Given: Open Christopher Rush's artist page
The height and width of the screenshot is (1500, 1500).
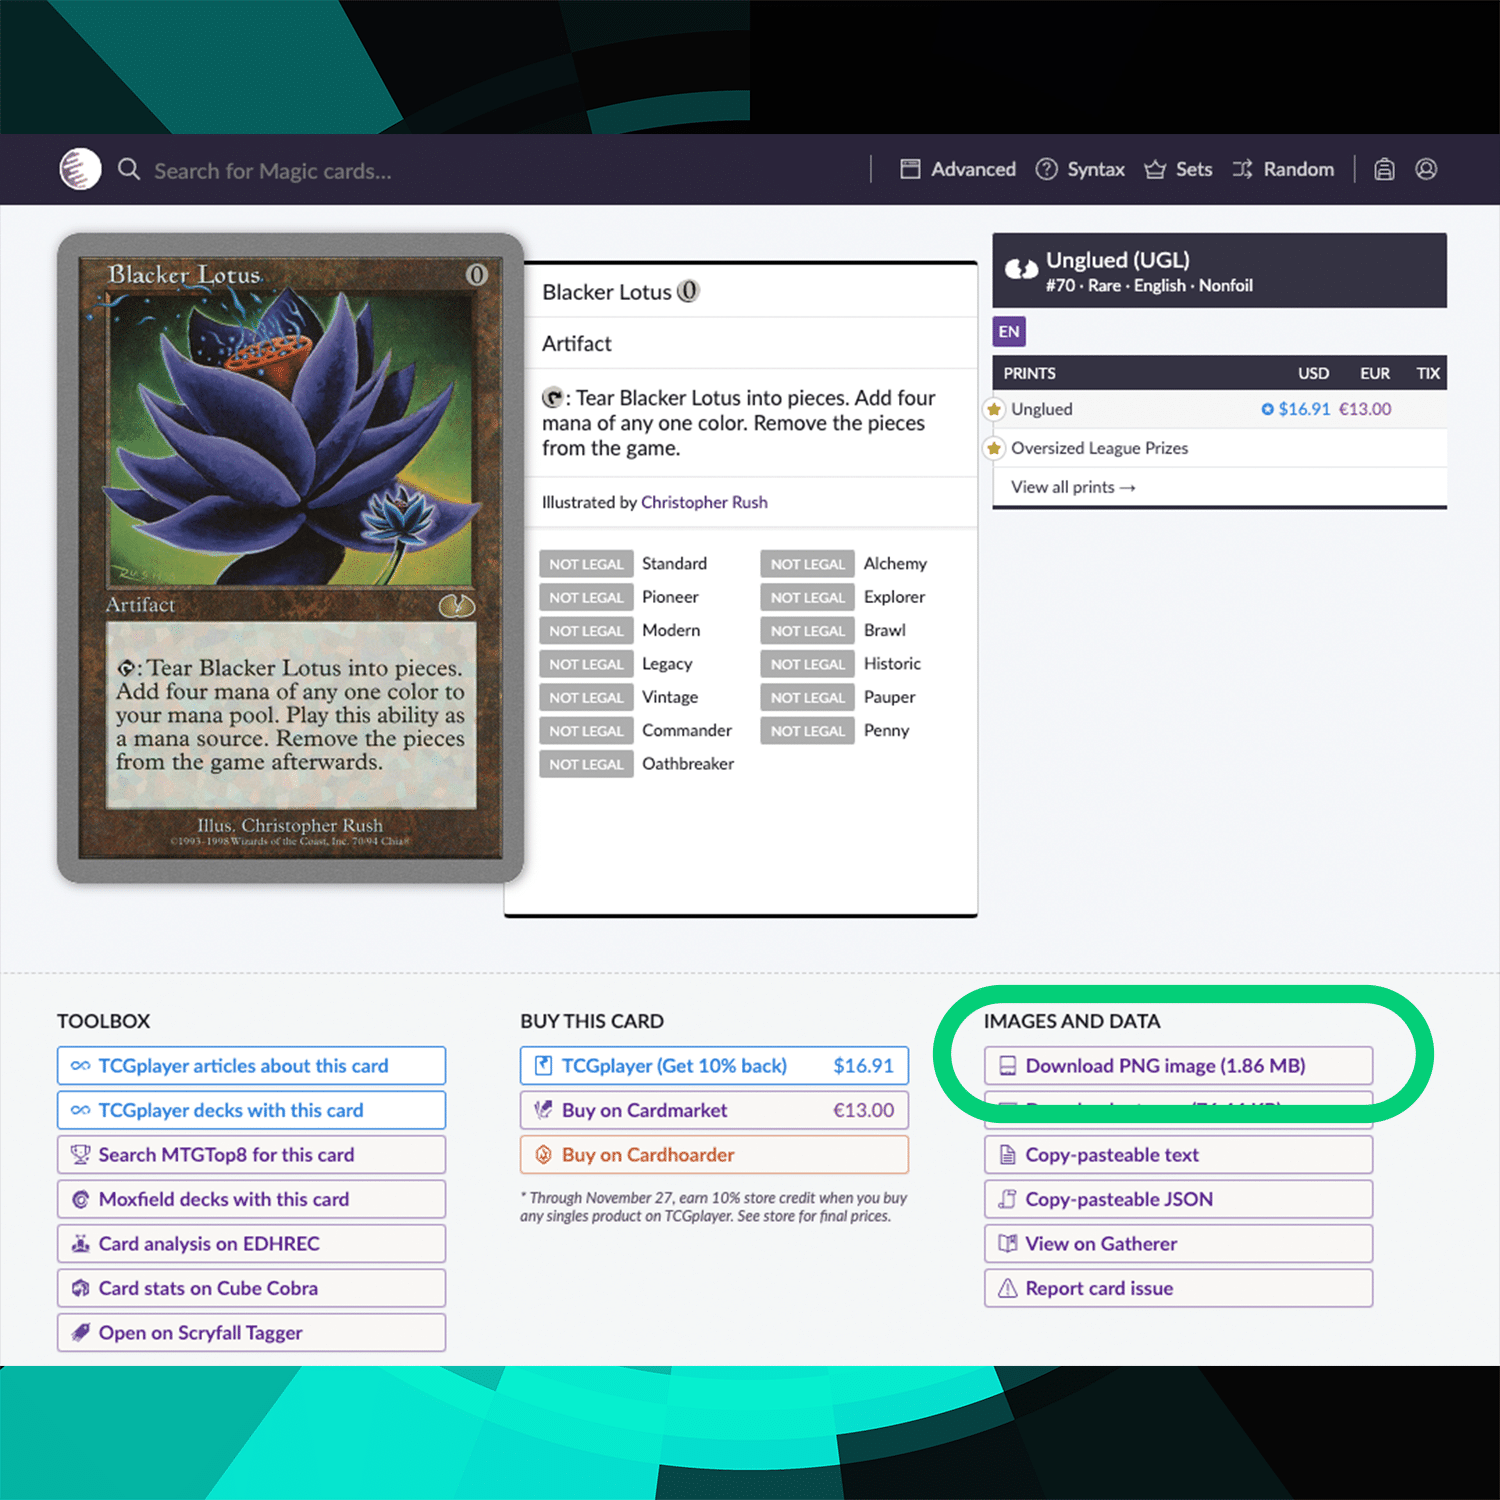Looking at the screenshot, I should pos(704,502).
